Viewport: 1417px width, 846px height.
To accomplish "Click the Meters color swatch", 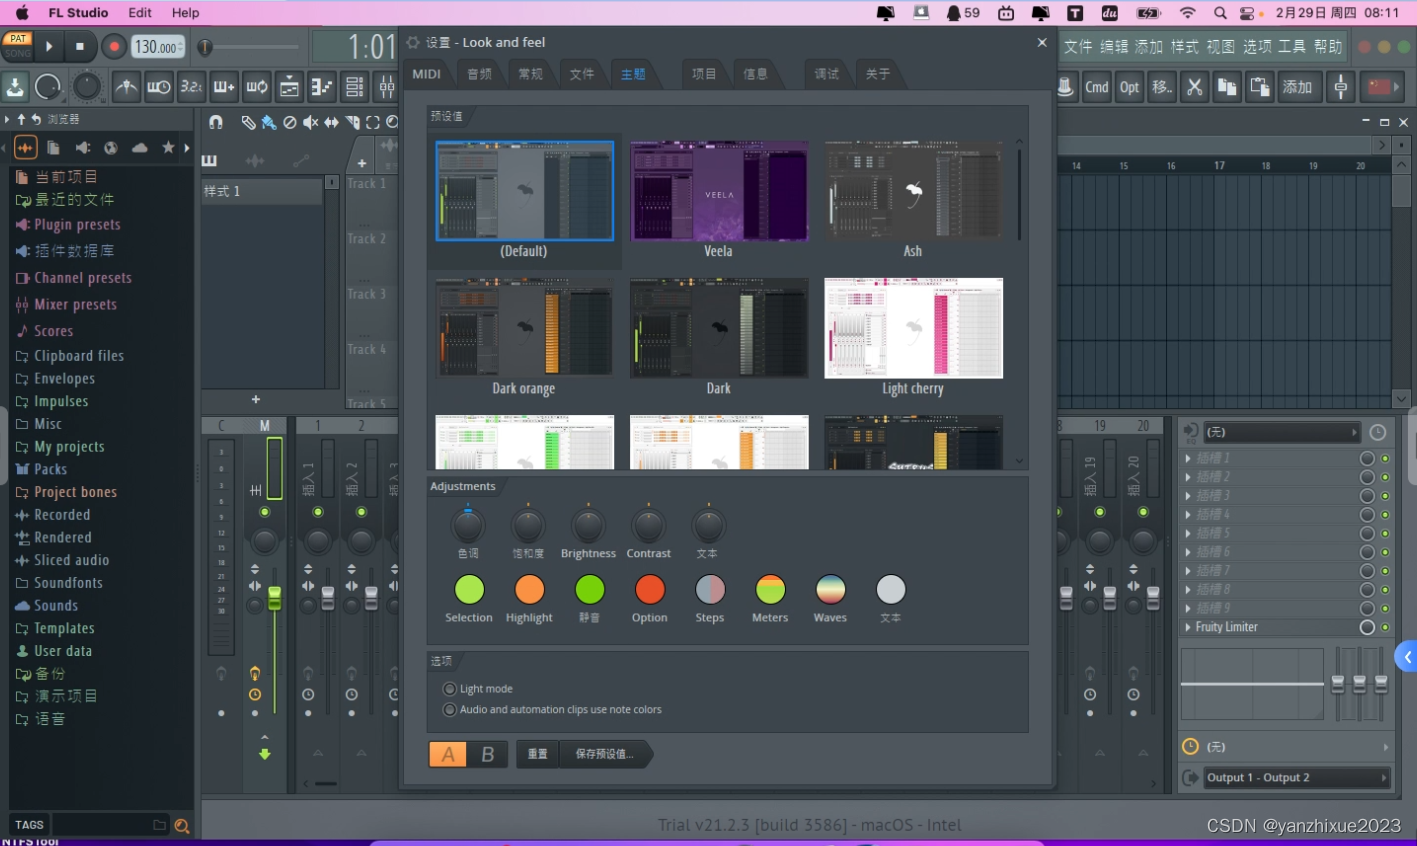I will click(770, 590).
